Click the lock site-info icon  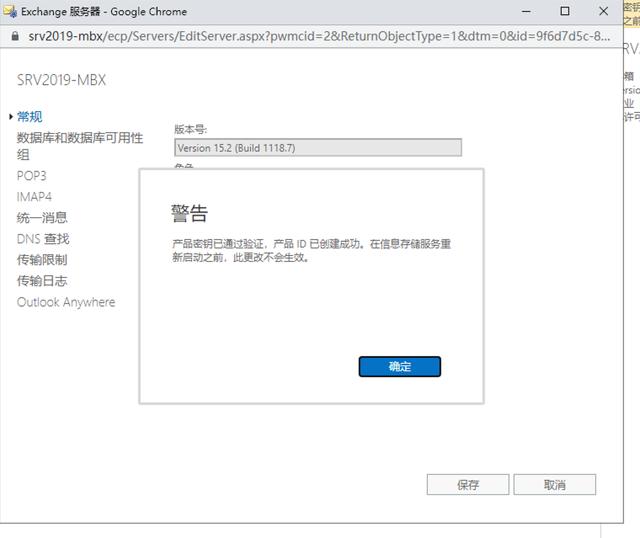click(15, 36)
